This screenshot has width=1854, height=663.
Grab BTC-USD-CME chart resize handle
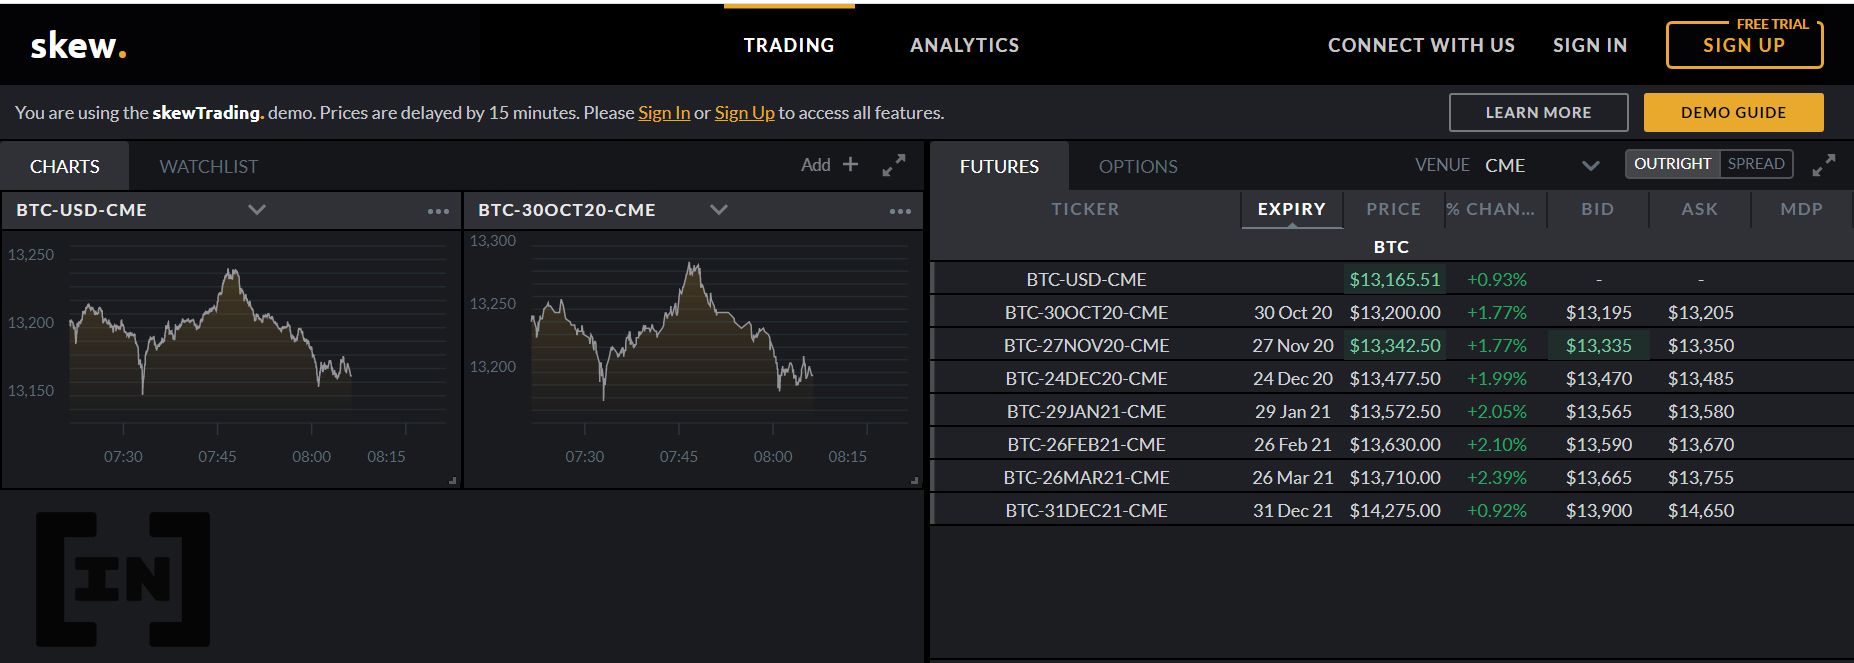click(x=453, y=481)
